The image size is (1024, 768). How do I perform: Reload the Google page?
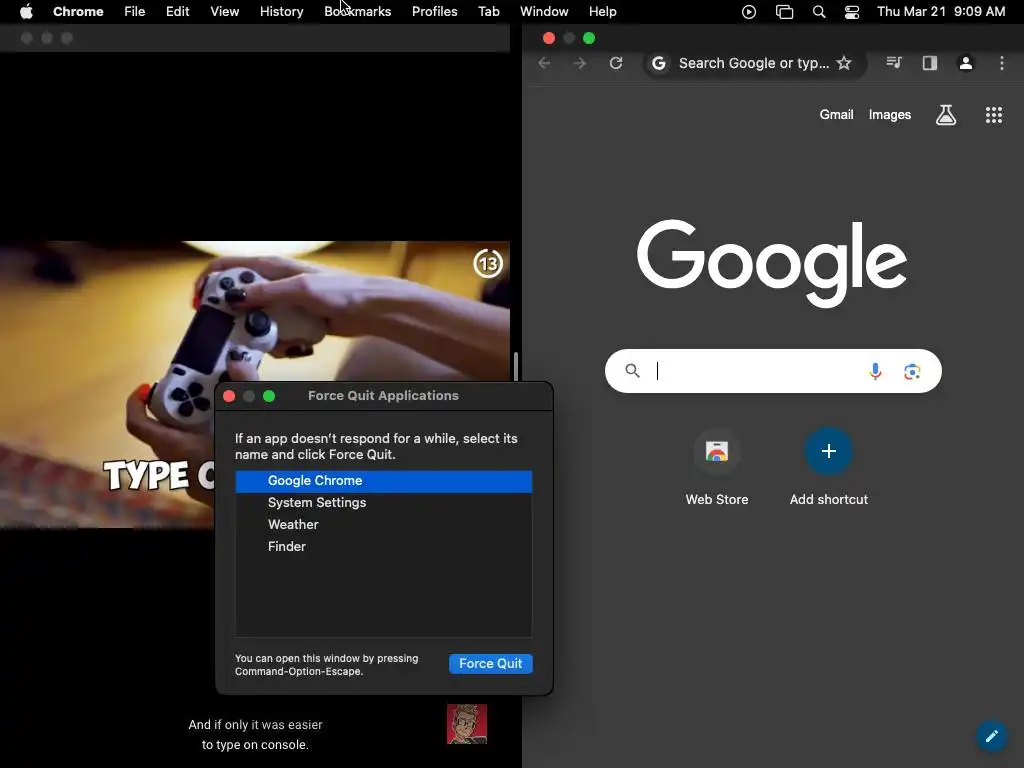point(616,63)
